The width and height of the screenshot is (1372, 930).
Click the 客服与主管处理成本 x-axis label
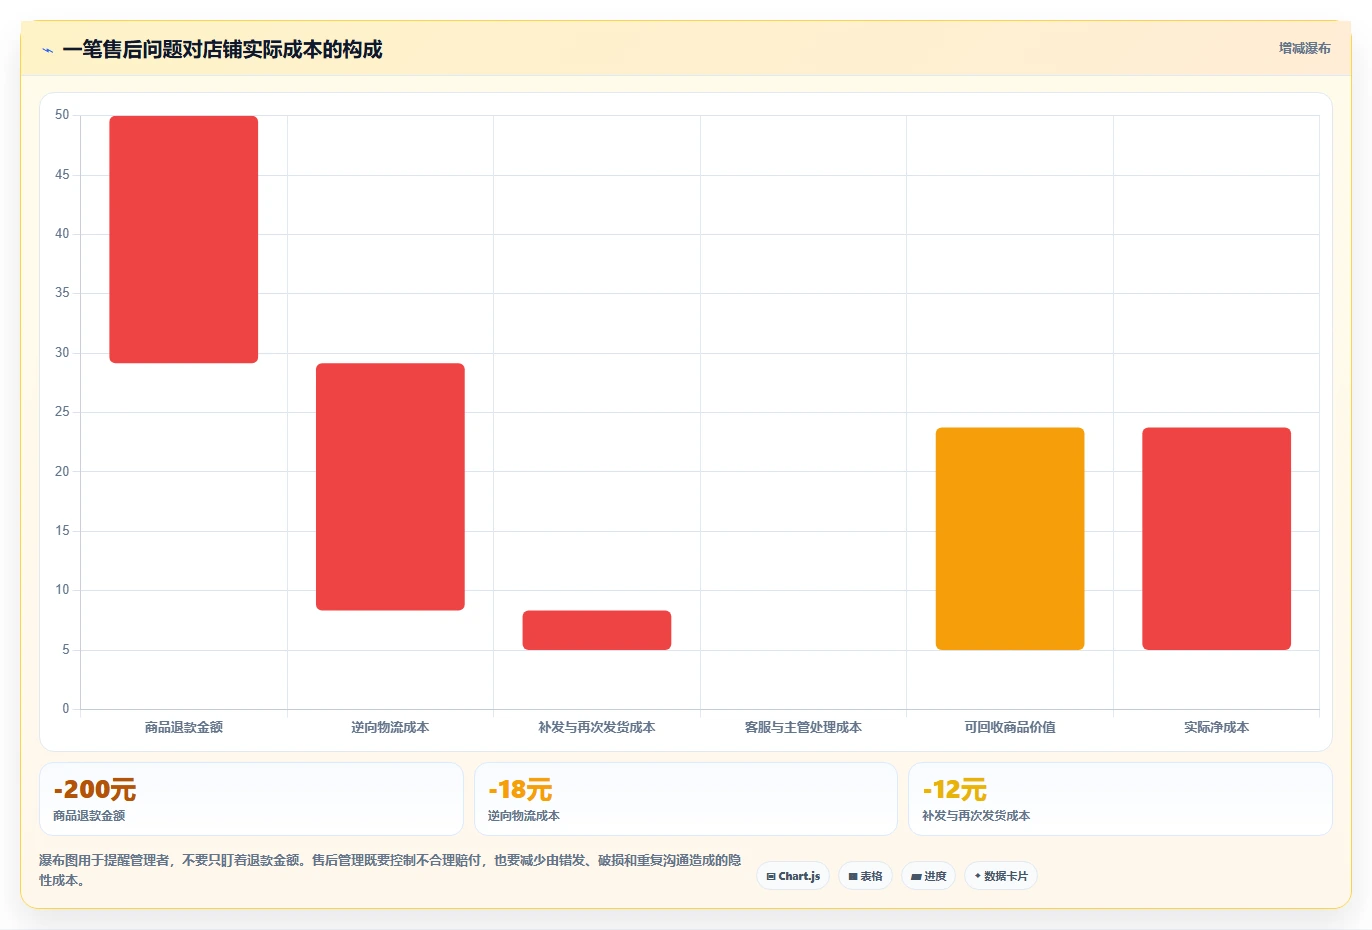(x=803, y=727)
